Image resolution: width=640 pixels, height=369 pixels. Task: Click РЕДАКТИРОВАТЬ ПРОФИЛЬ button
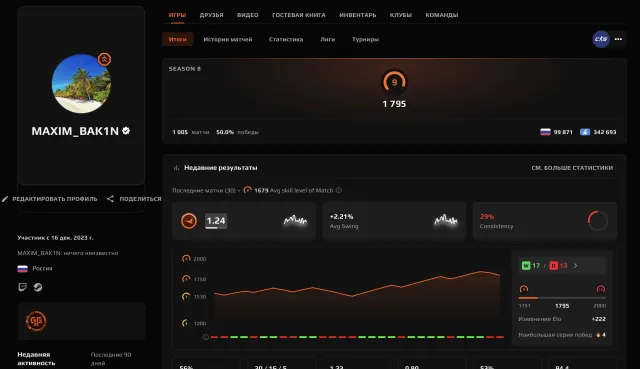pos(50,199)
